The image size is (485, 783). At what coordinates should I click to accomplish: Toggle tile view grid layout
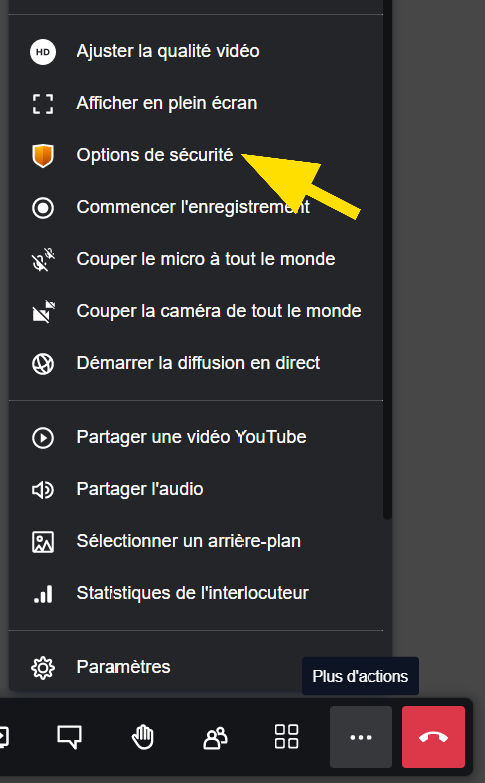[287, 737]
